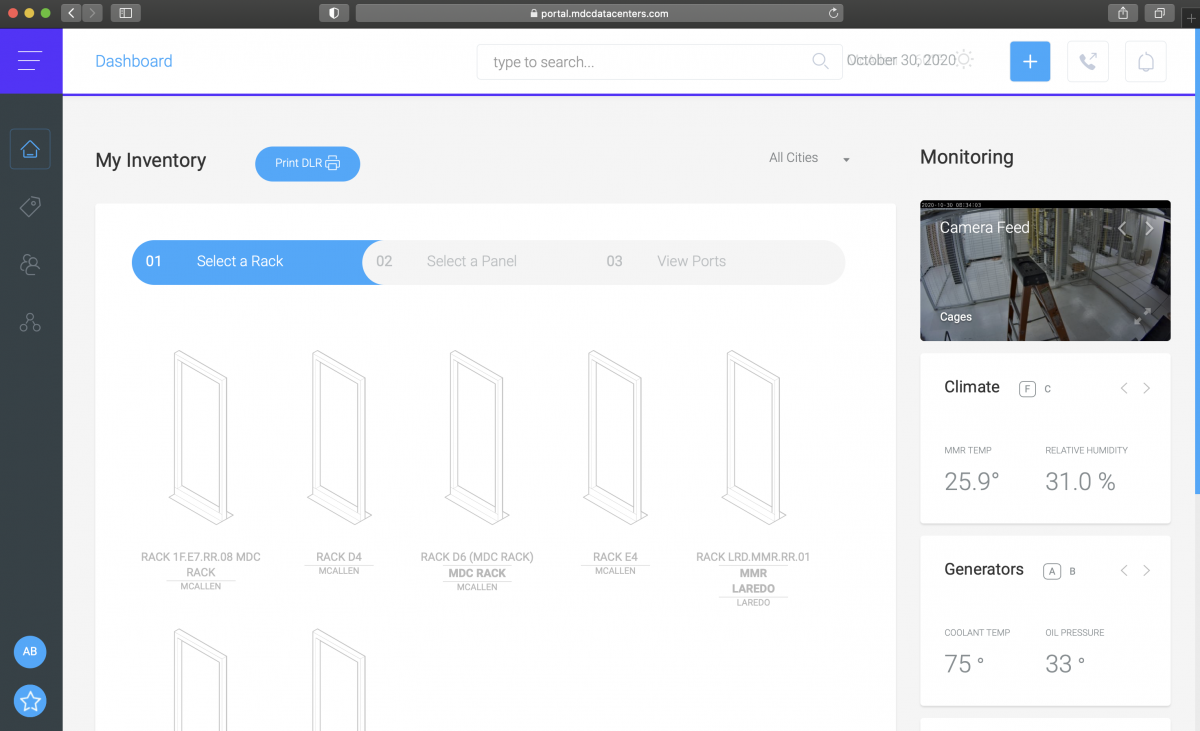Go to next Climate reading
This screenshot has height=731, width=1200.
[x=1146, y=388]
